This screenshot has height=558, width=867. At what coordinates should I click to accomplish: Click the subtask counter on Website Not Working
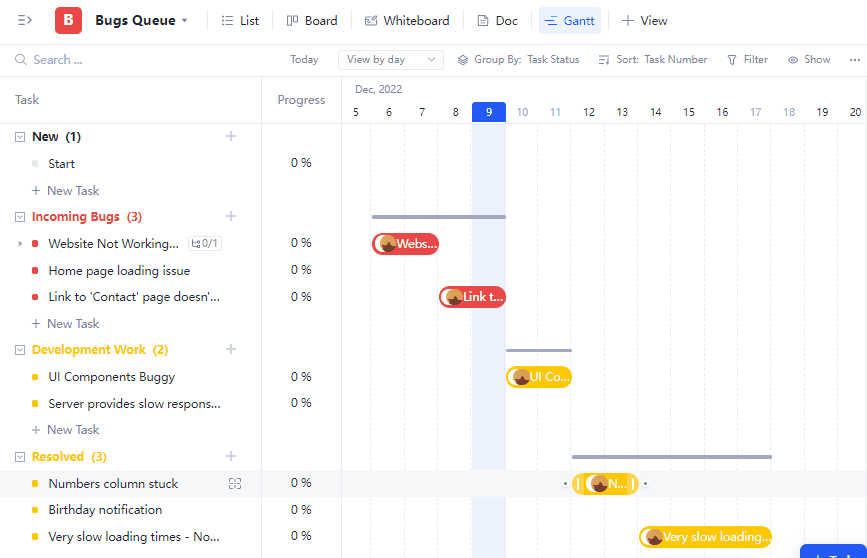tap(205, 243)
